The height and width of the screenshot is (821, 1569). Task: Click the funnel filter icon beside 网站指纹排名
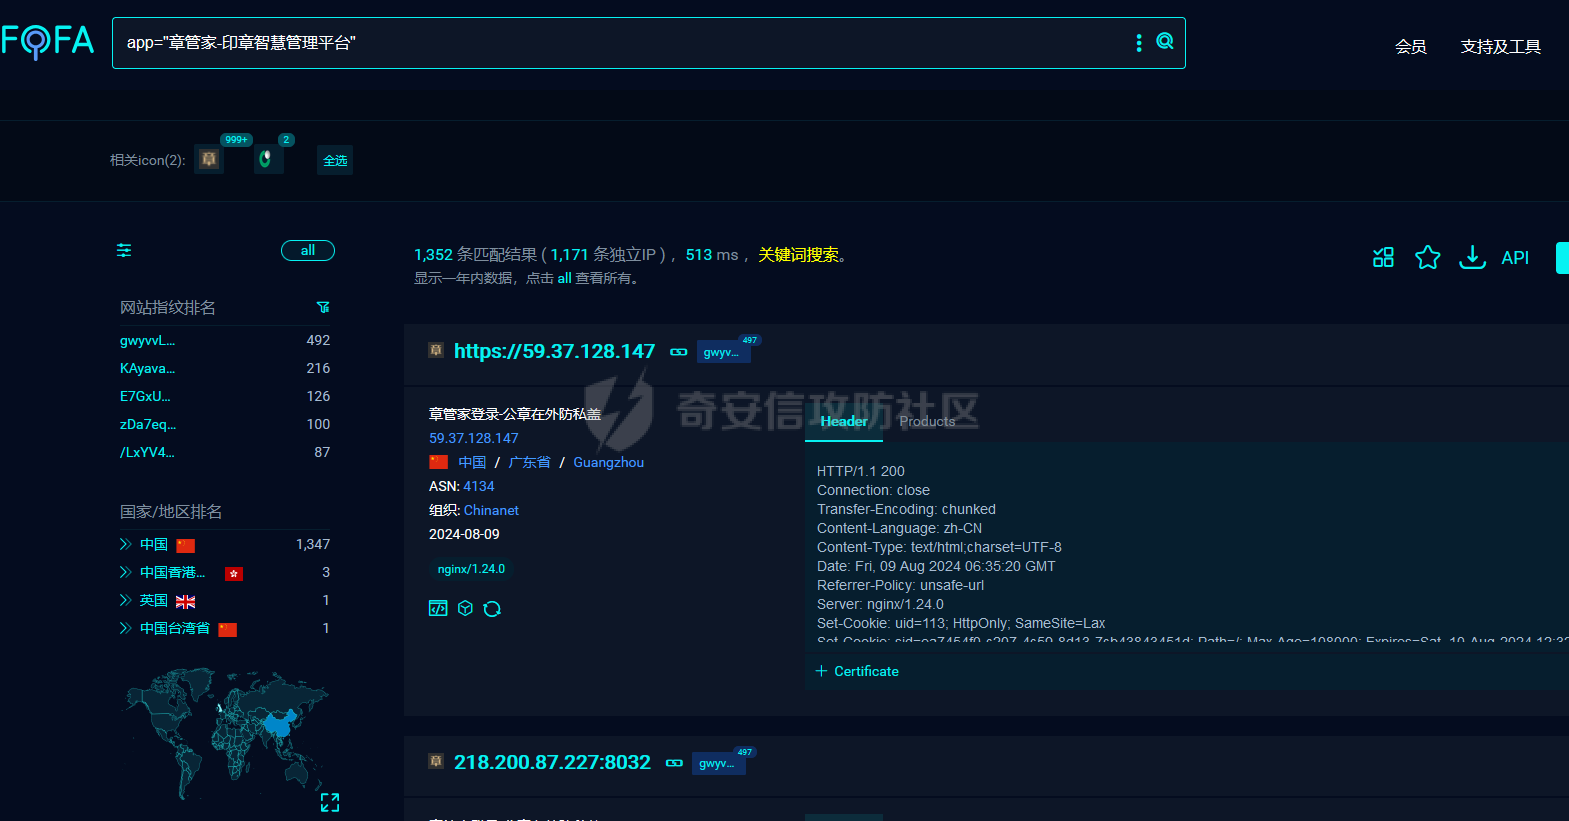pos(323,307)
